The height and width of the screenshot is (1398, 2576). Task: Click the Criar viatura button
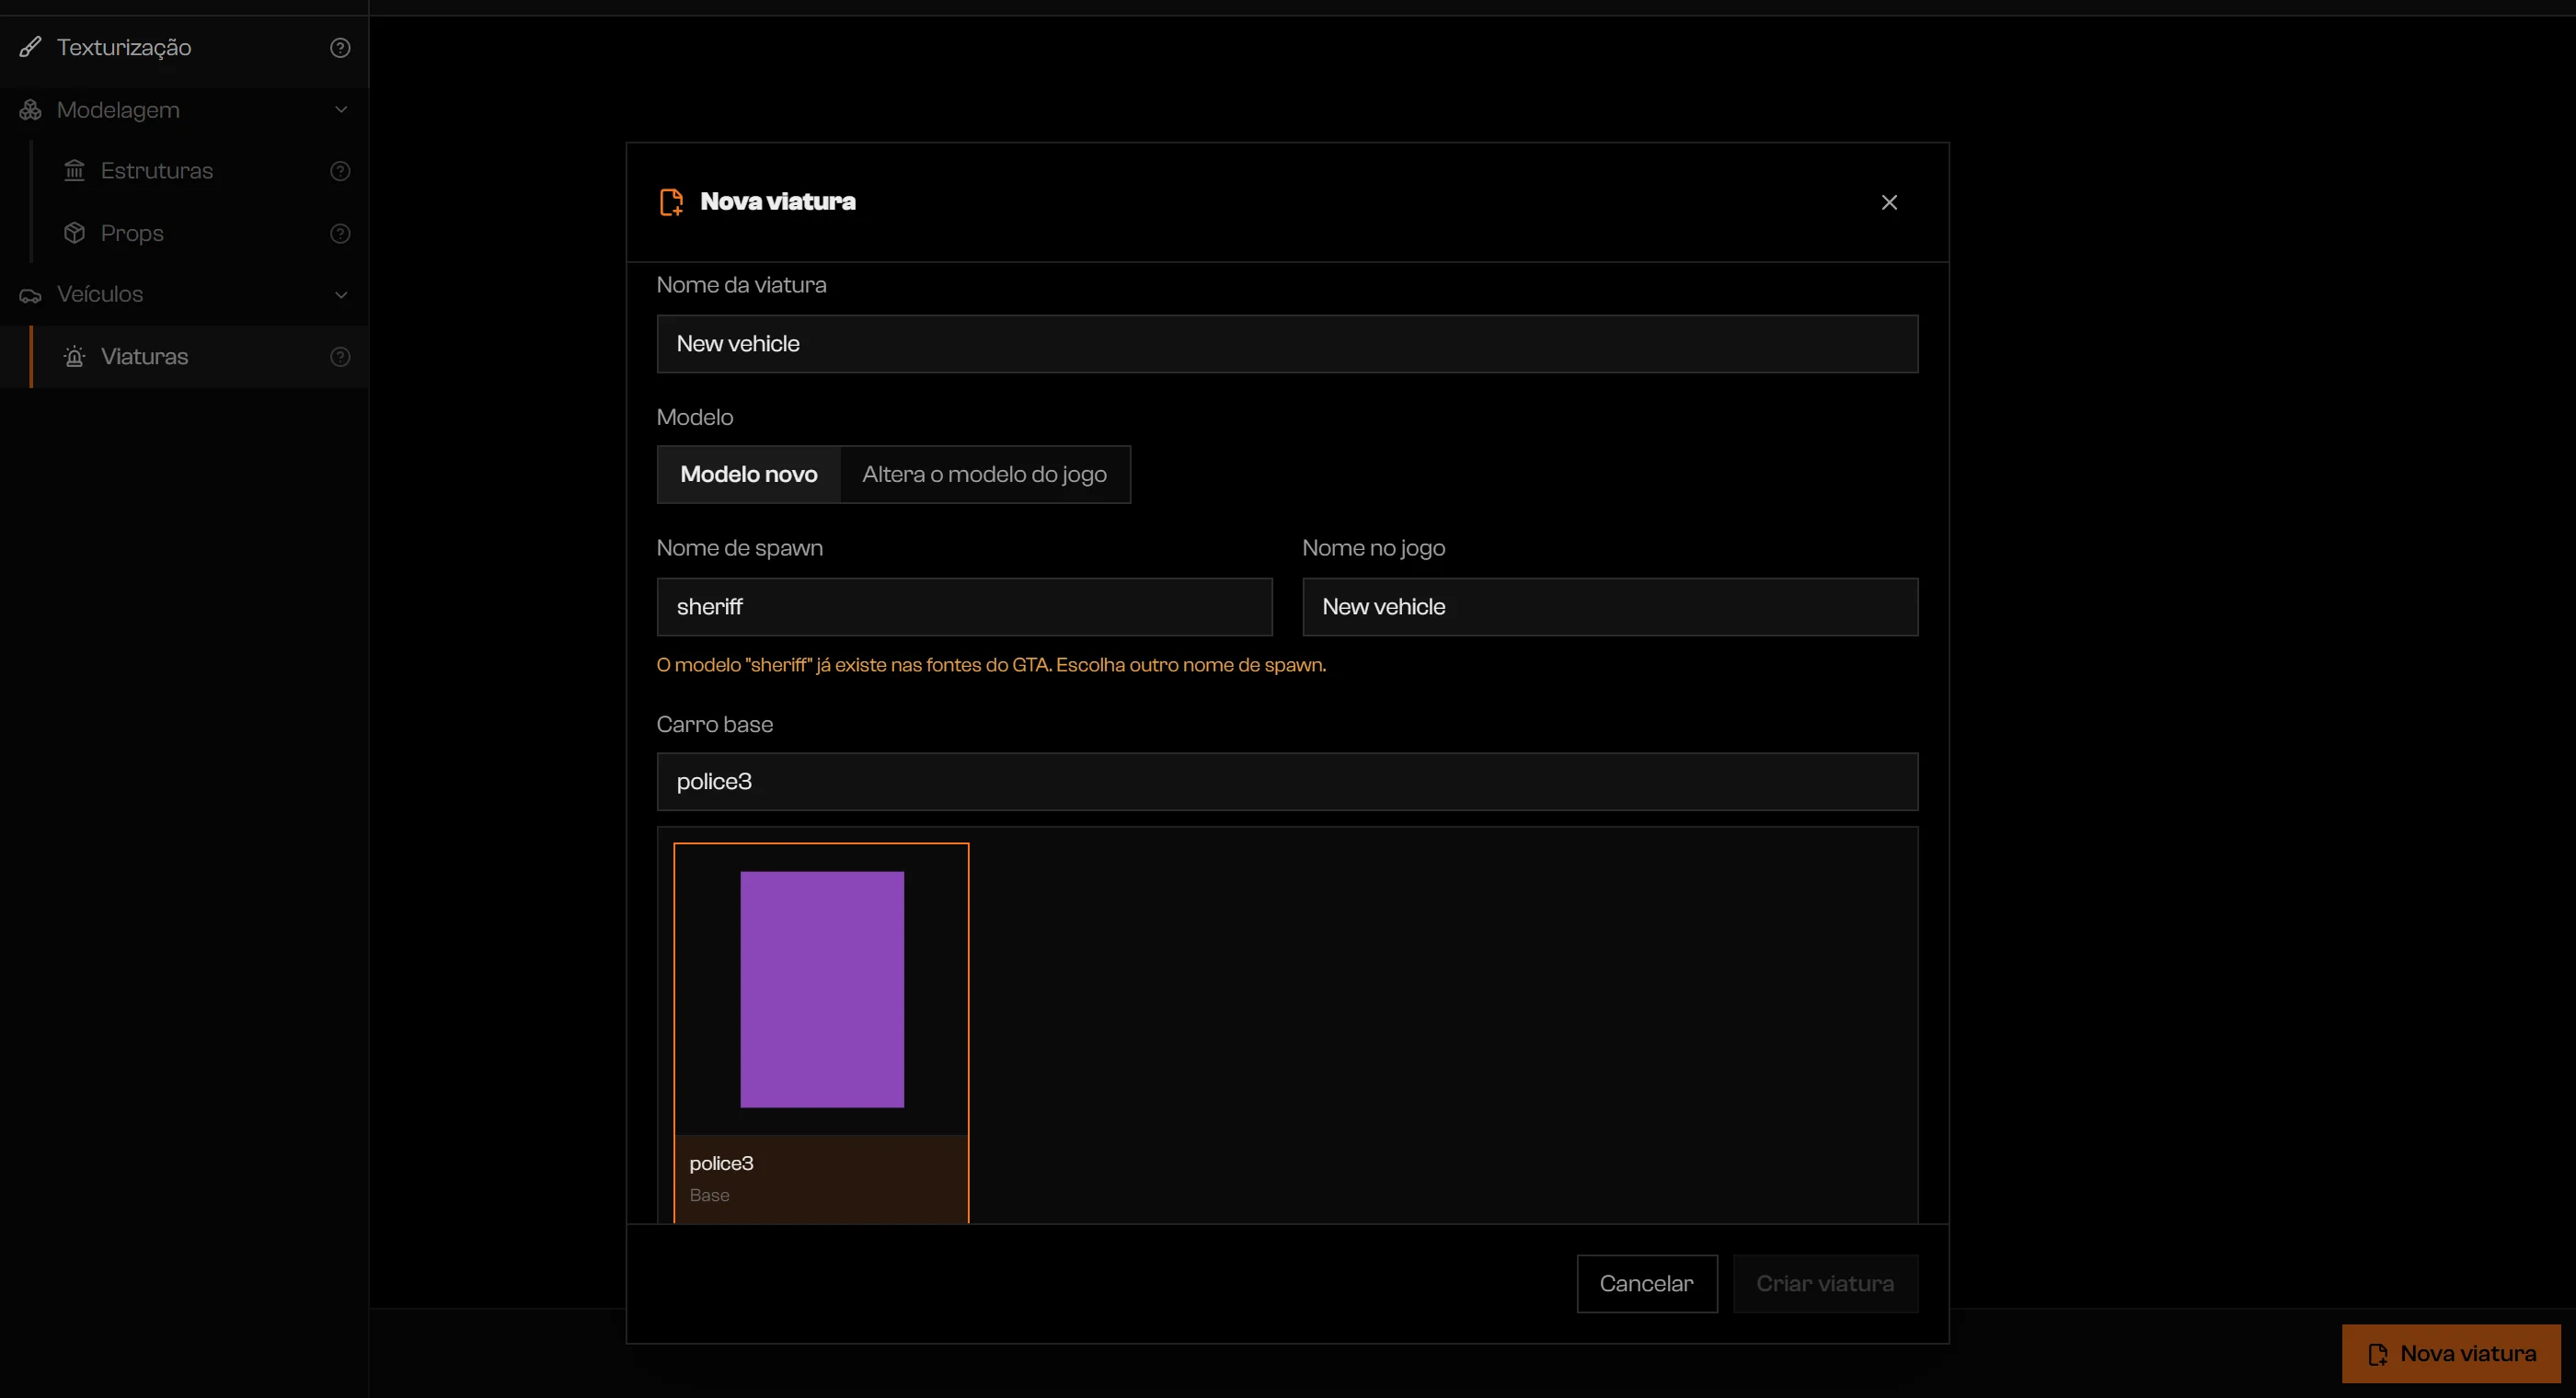click(1825, 1284)
